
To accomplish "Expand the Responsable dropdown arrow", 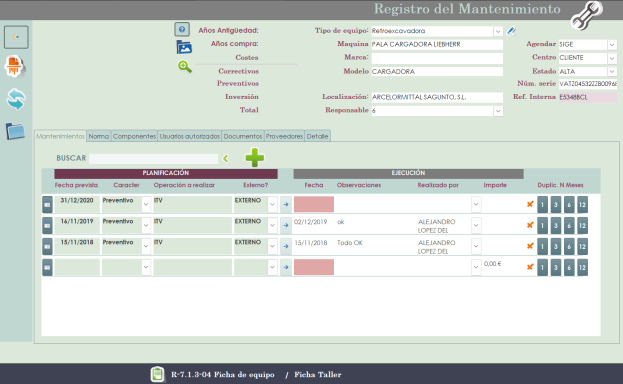I will pyautogui.click(x=498, y=111).
